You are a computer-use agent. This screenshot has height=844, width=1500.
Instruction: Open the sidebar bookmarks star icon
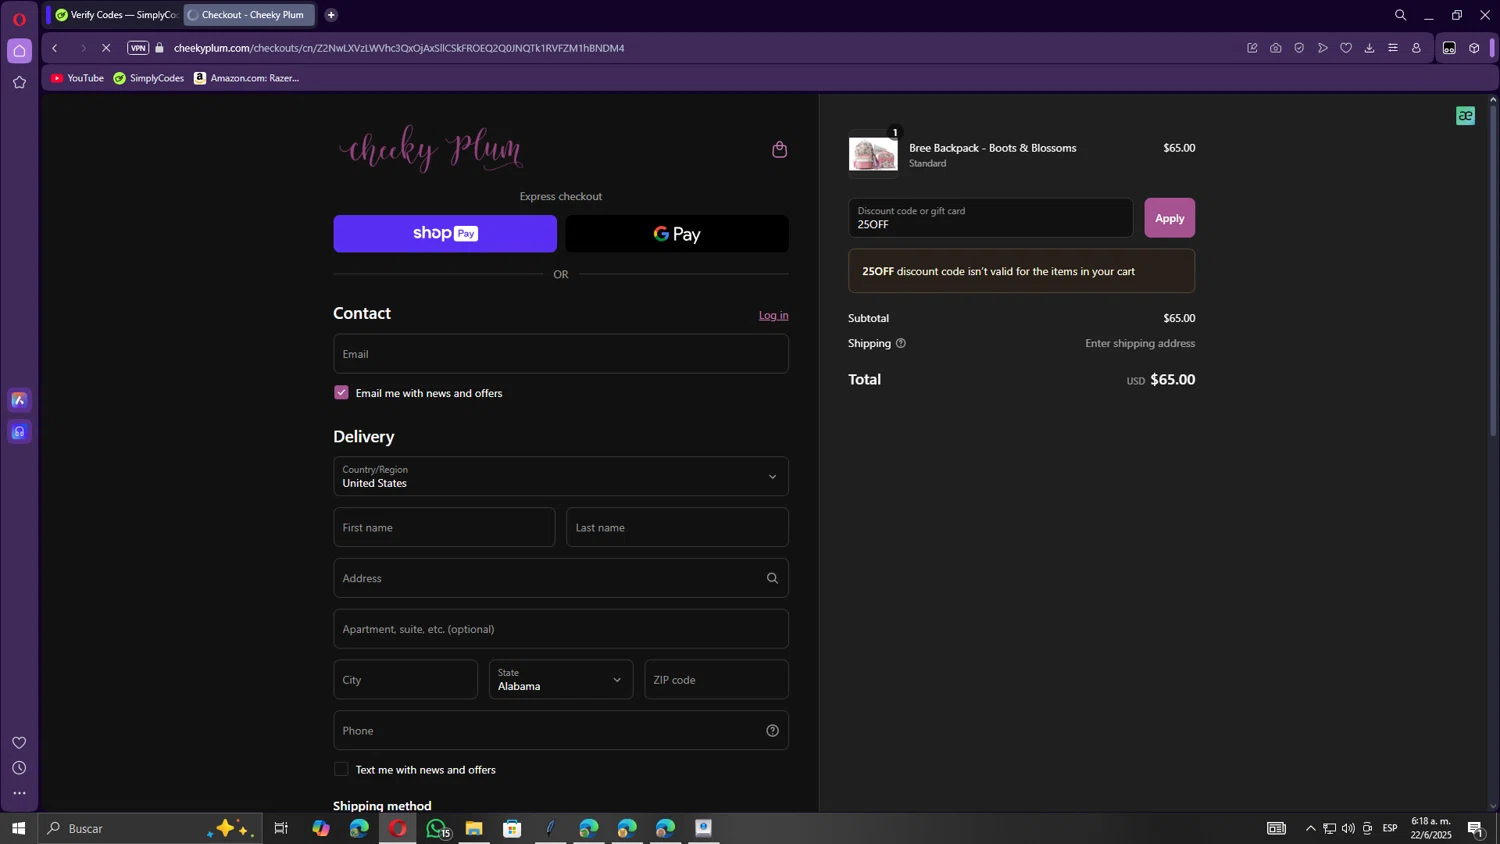point(19,83)
